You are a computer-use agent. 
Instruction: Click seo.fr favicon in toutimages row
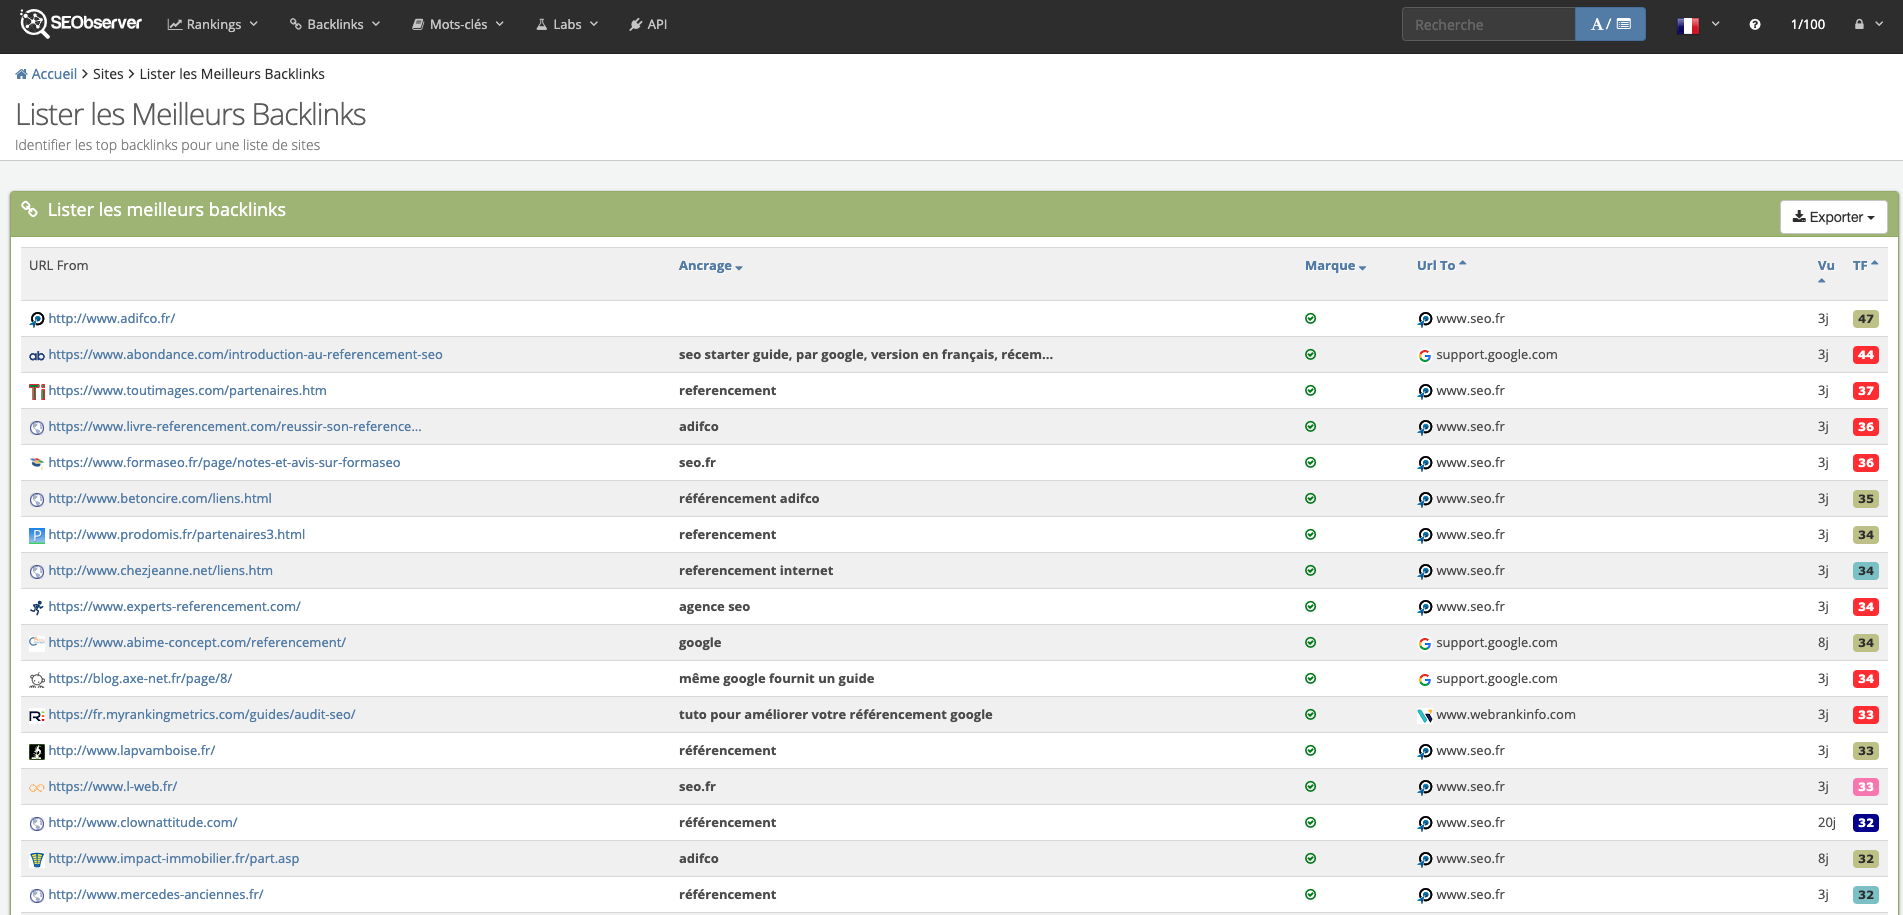(x=1425, y=391)
